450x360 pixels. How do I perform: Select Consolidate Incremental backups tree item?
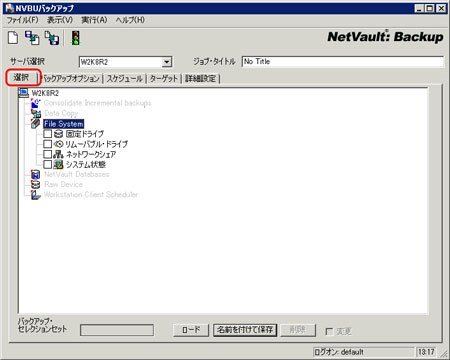97,103
